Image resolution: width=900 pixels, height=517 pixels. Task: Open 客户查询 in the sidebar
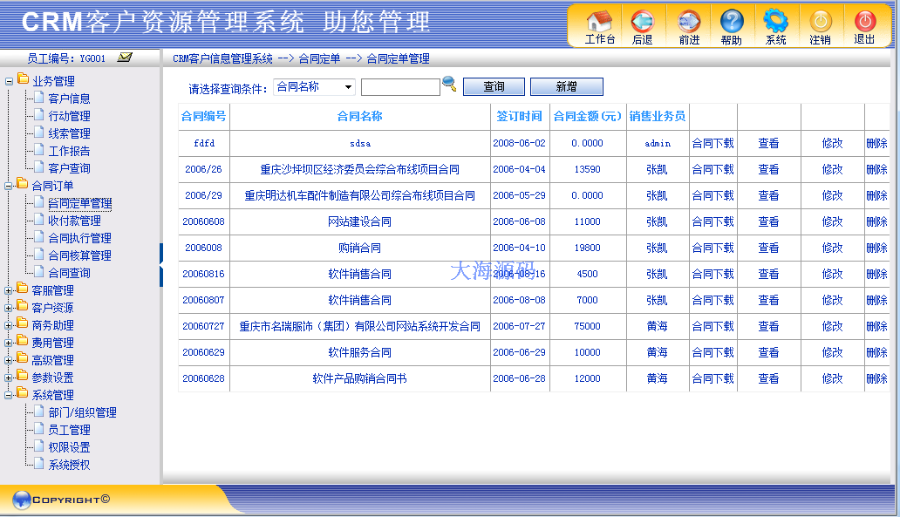pos(69,169)
